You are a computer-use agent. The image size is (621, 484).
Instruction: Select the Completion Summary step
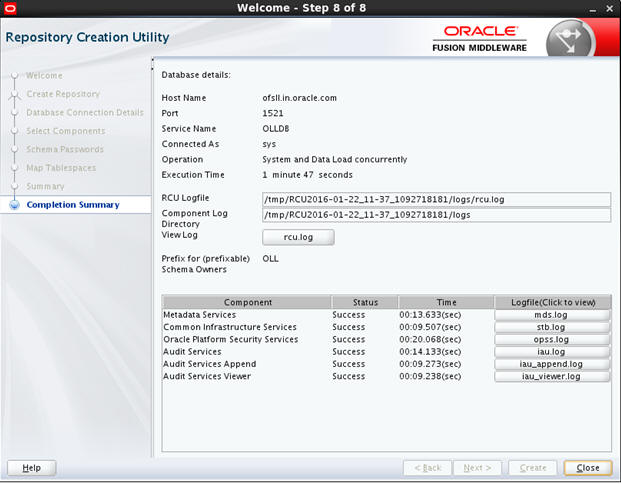tap(73, 205)
